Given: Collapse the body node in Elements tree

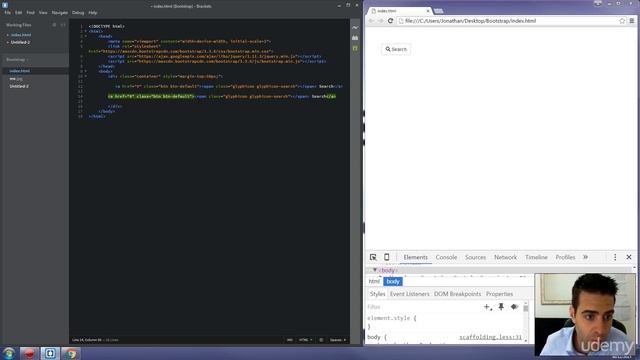Looking at the screenshot, I should pyautogui.click(x=375, y=270).
